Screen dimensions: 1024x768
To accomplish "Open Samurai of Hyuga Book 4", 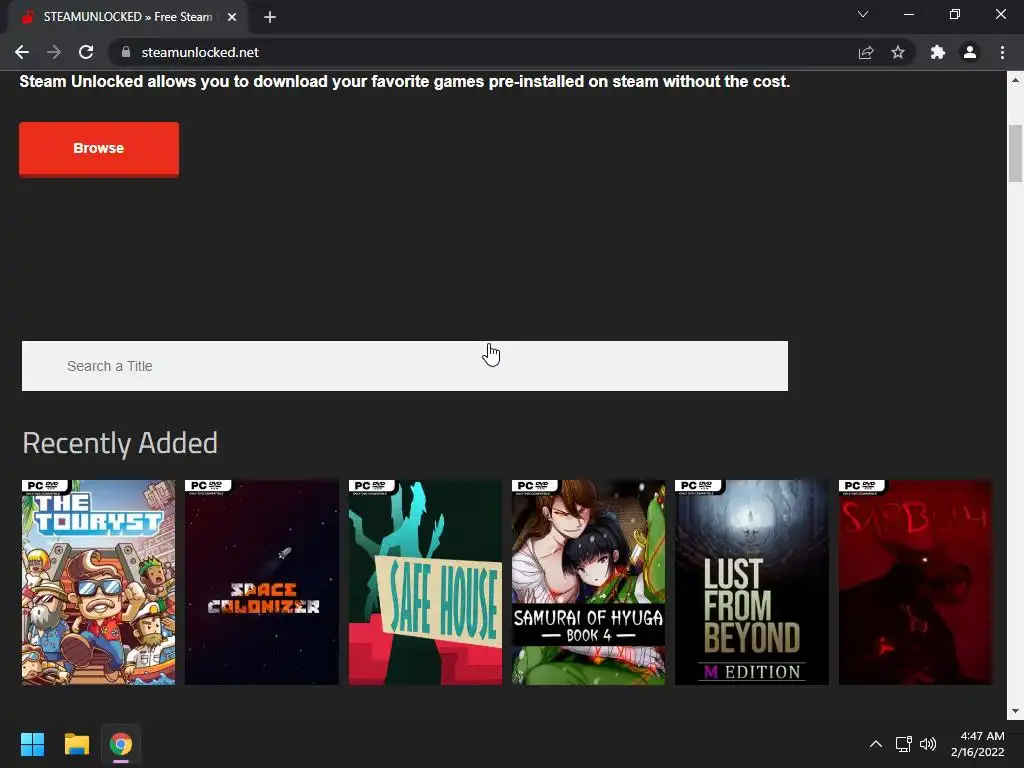I will [x=588, y=583].
